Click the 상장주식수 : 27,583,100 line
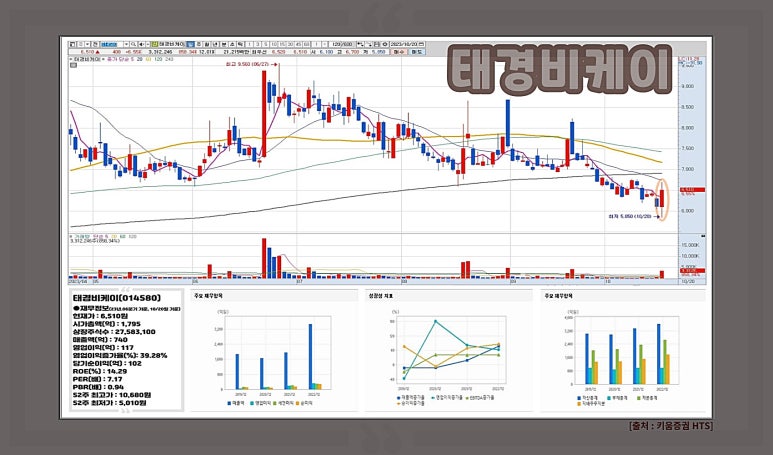 114,332
